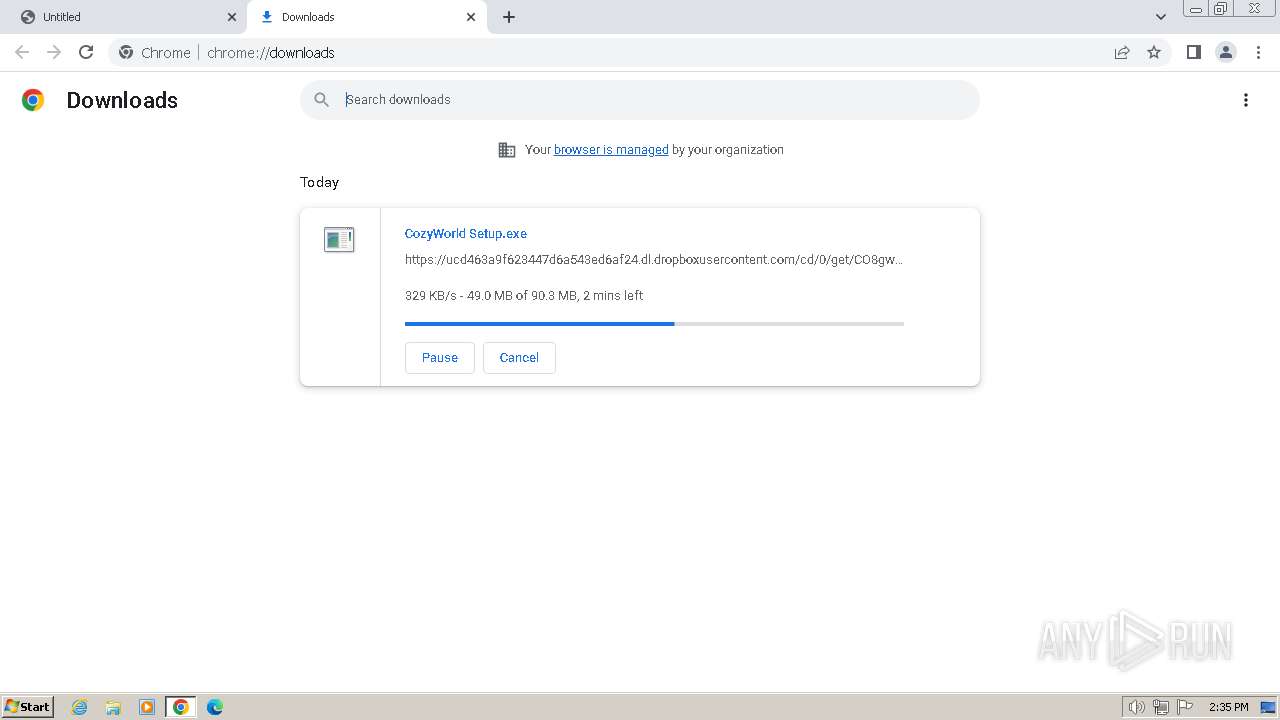Image resolution: width=1280 pixels, height=720 pixels.
Task: Click the Today date label
Action: click(x=319, y=182)
